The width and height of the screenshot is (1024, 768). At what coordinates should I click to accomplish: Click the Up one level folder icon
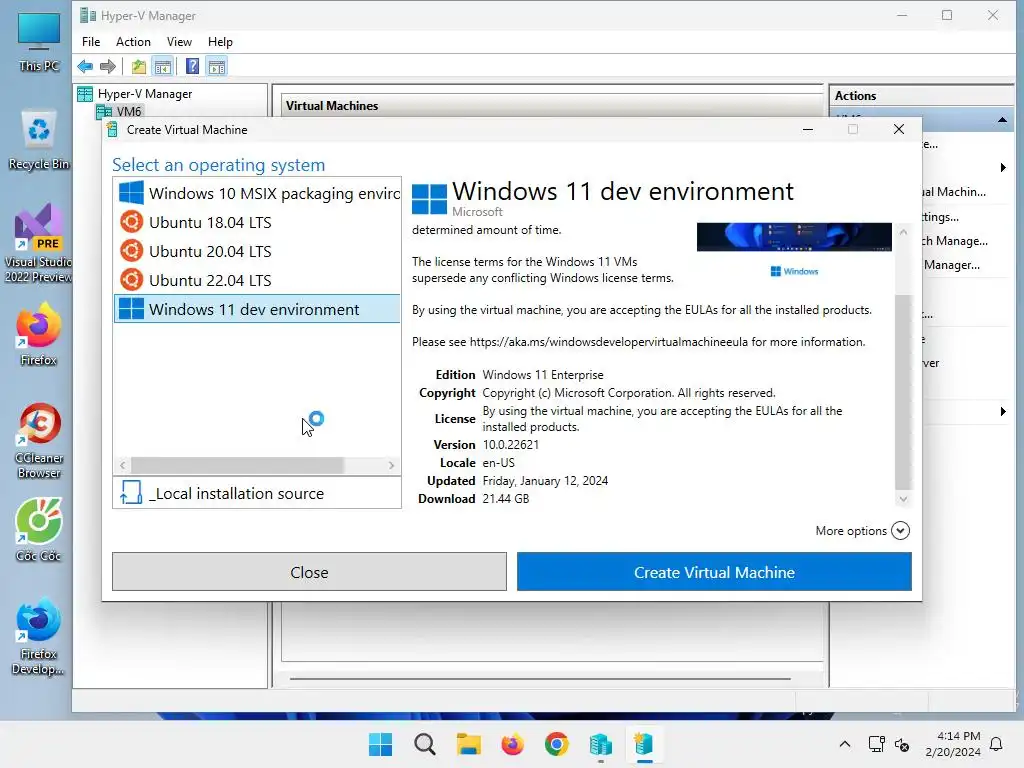click(x=138, y=67)
